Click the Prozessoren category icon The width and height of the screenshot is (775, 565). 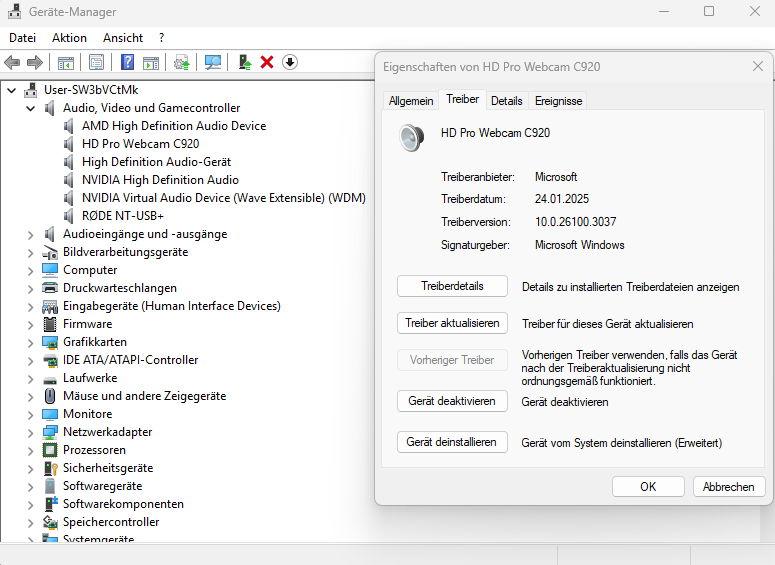50,450
